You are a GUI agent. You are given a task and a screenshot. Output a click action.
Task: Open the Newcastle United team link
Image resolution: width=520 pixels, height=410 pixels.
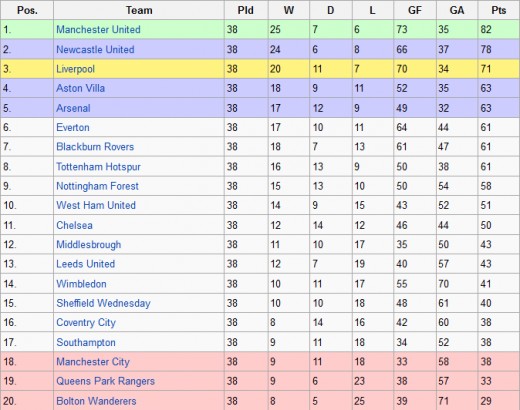95,49
